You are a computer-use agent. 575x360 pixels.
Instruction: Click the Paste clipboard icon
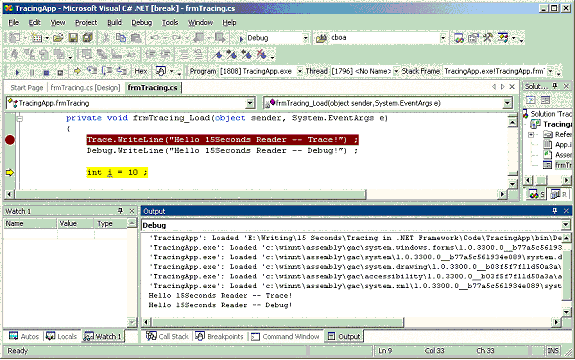coord(136,38)
